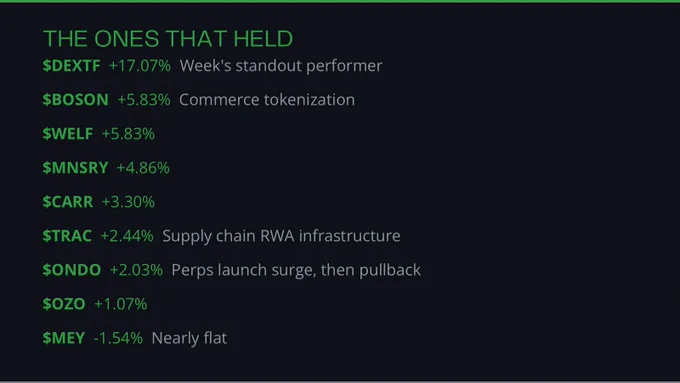Screen dimensions: 680x383
Task: Click THE ONES THAT HELD heading
Action: (168, 39)
